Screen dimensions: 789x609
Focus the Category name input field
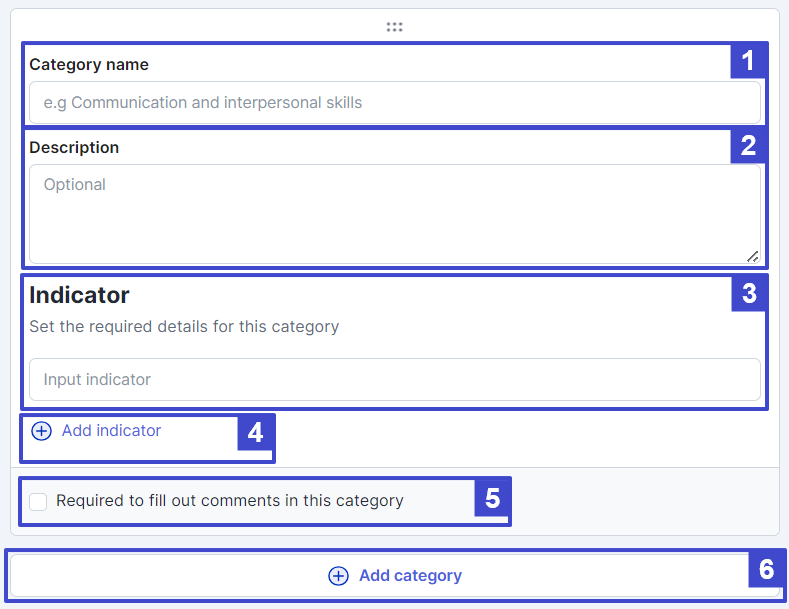[395, 103]
